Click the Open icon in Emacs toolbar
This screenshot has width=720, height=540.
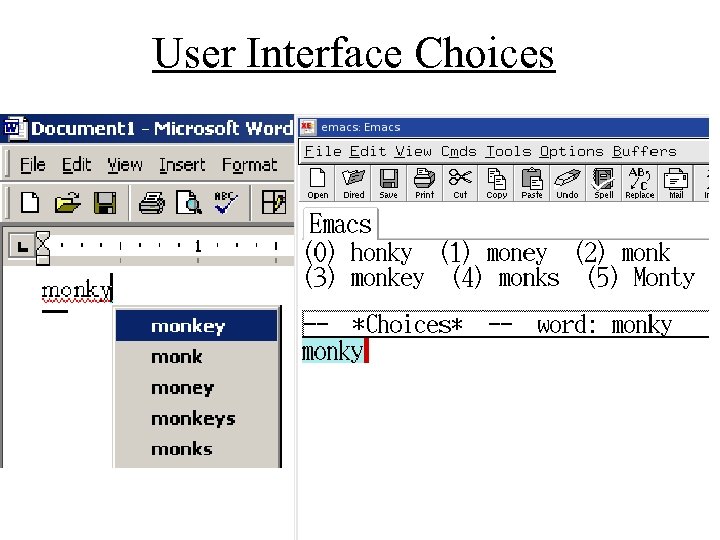[x=318, y=183]
